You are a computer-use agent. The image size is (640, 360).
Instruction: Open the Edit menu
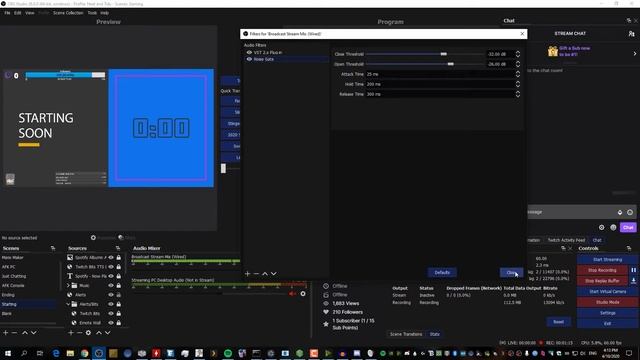pos(18,13)
